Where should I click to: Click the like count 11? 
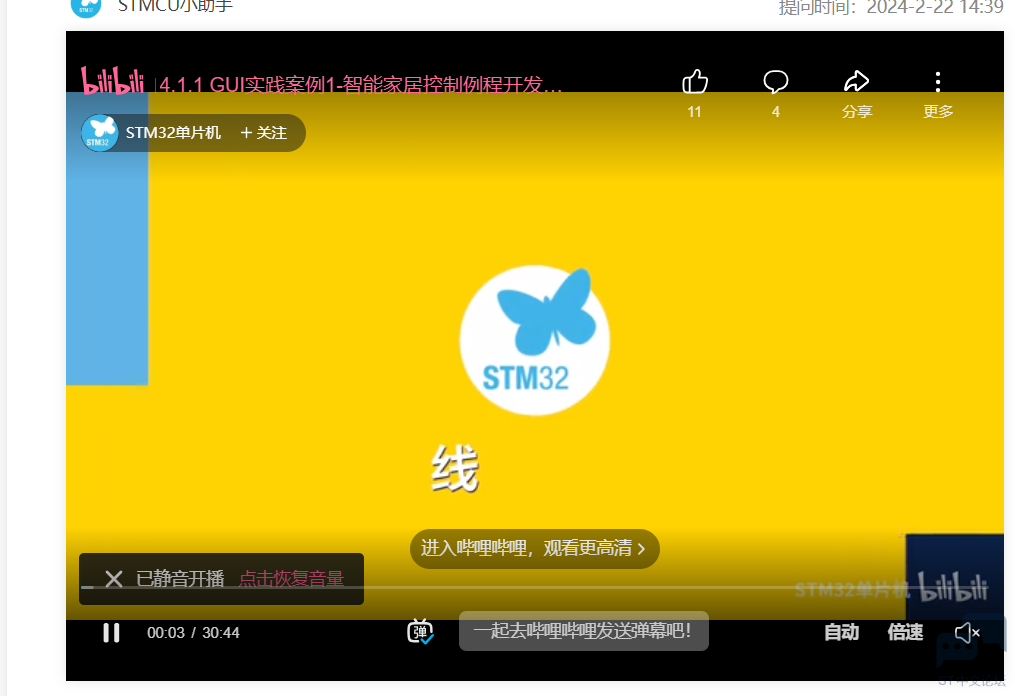(695, 112)
